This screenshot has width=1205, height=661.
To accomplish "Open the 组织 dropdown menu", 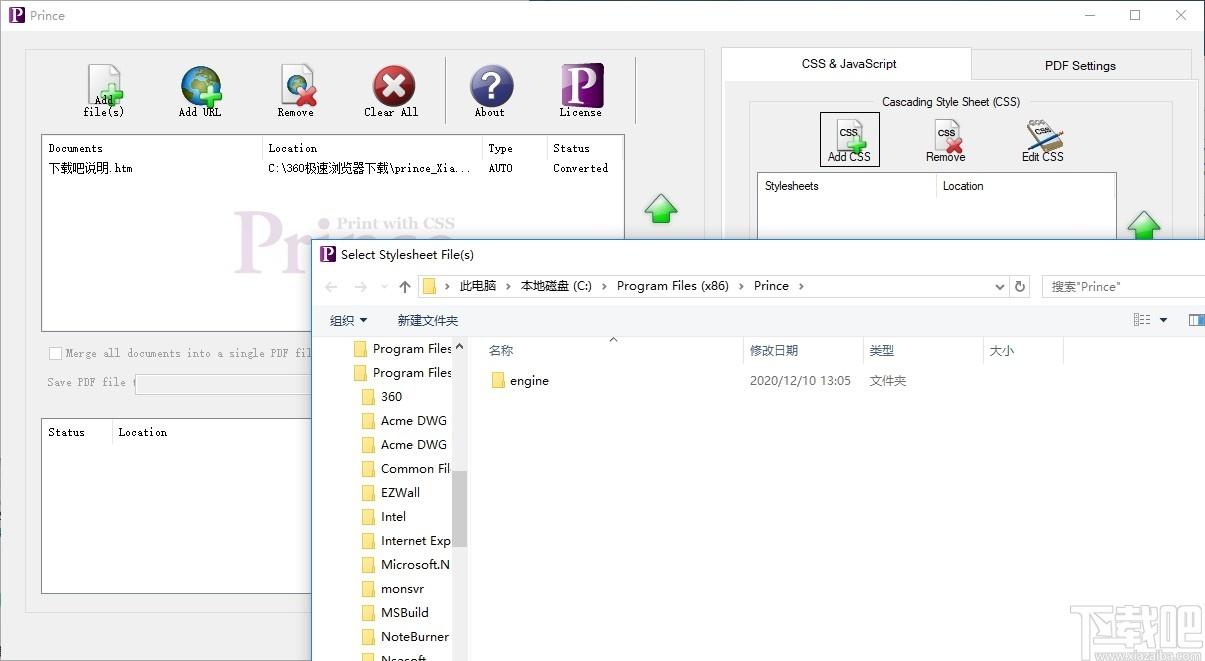I will point(349,320).
